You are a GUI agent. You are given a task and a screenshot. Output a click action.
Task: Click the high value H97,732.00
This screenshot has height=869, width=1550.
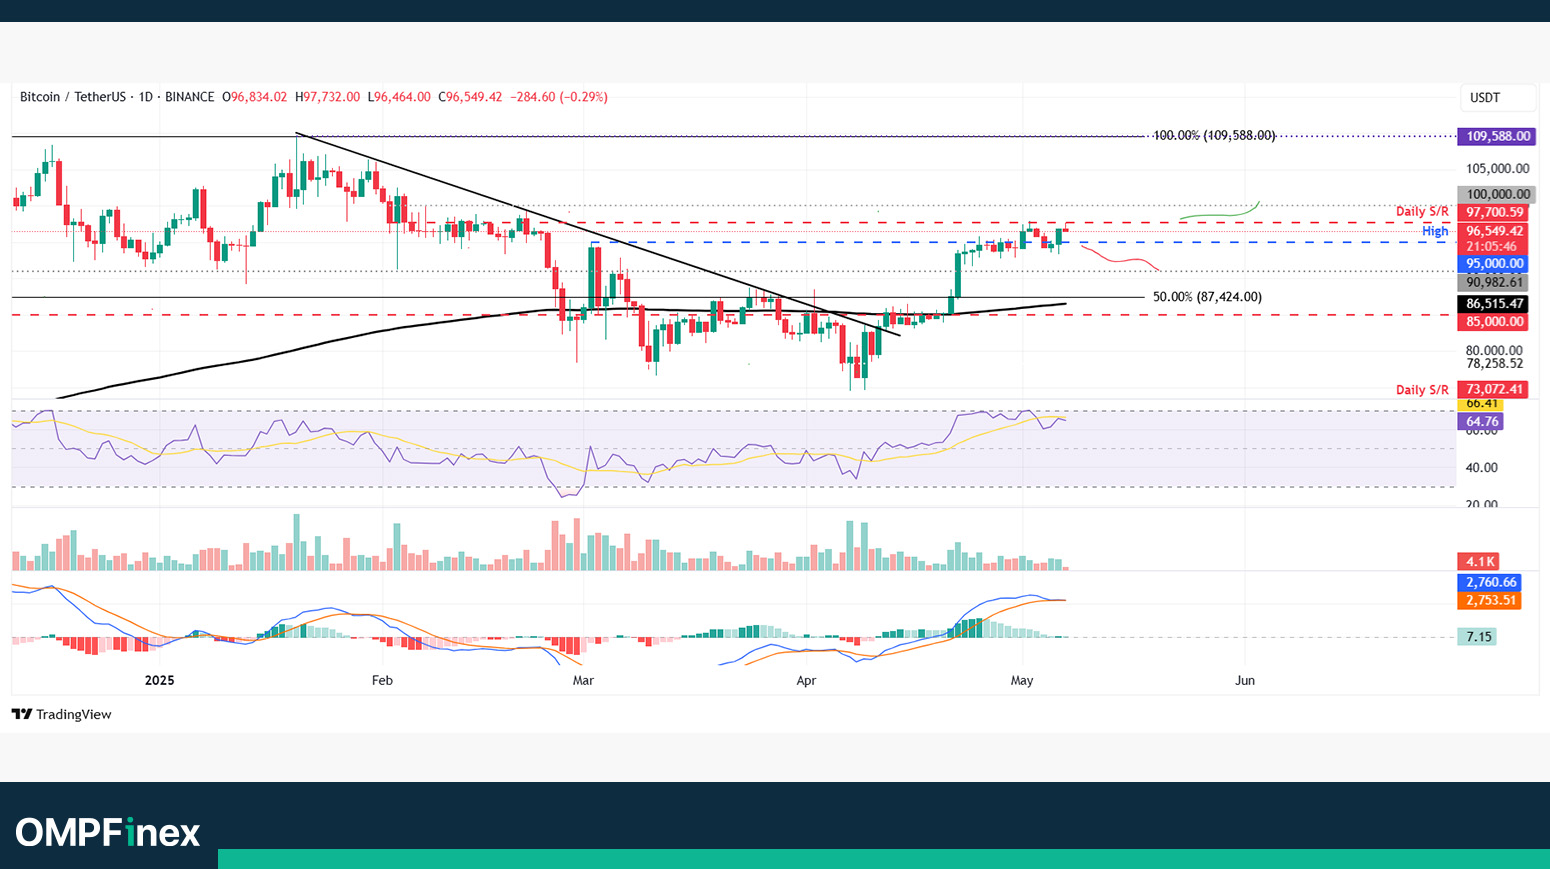[327, 97]
